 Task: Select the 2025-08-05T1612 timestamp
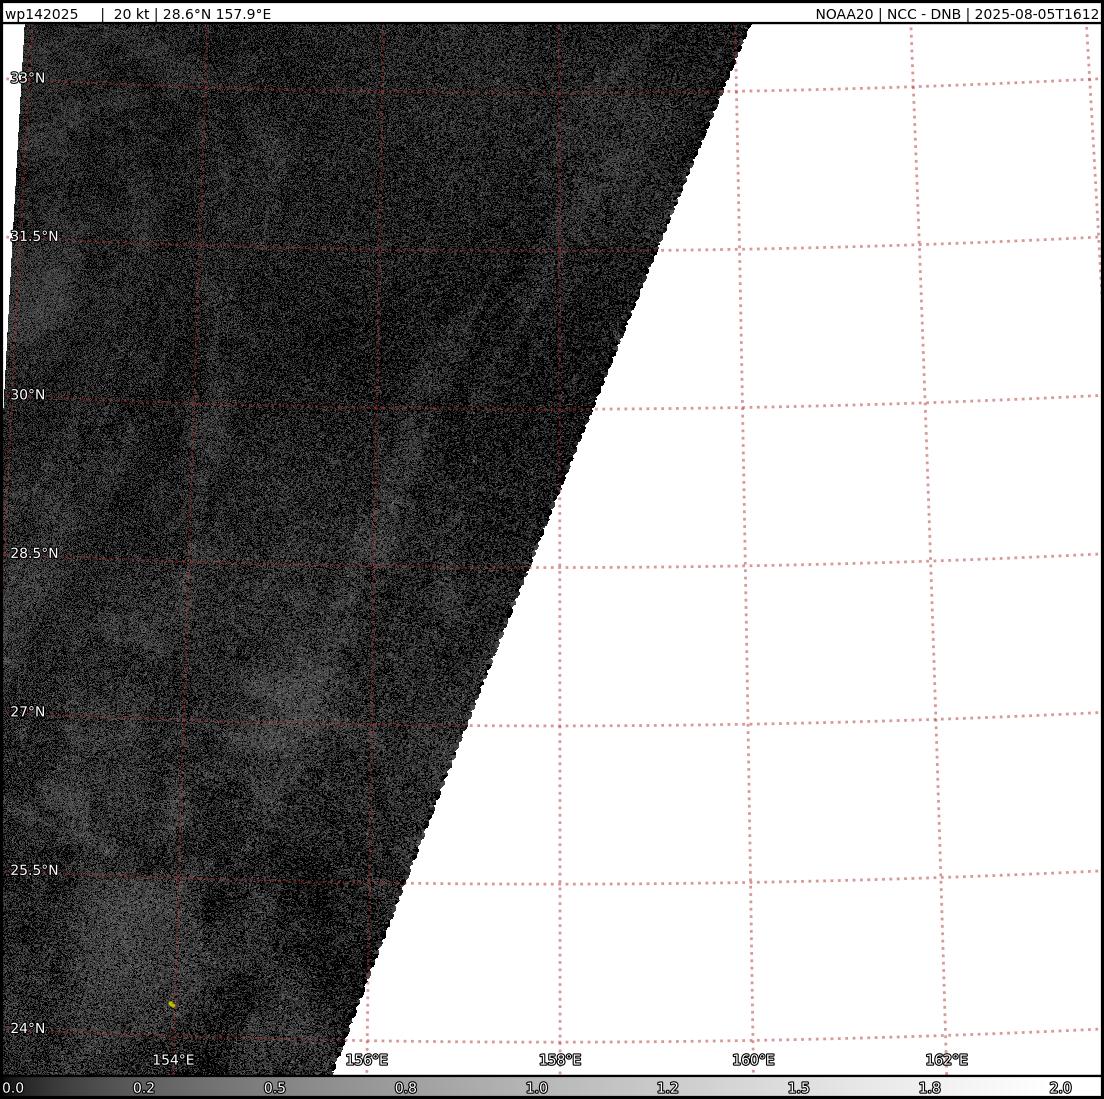[x=1036, y=14]
